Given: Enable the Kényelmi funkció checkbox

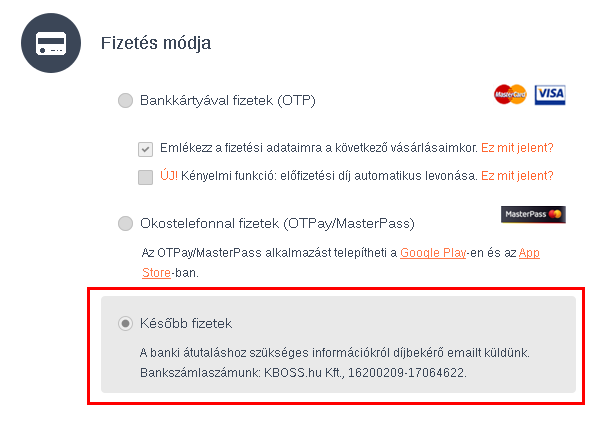Looking at the screenshot, I should point(146,177).
